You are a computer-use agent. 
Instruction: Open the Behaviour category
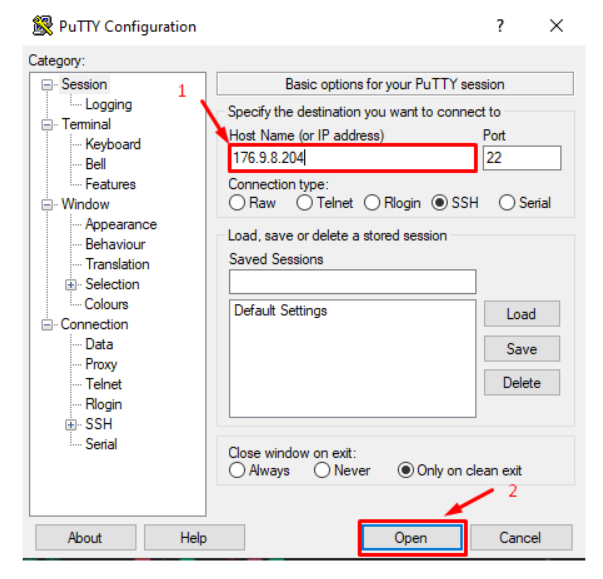(115, 244)
